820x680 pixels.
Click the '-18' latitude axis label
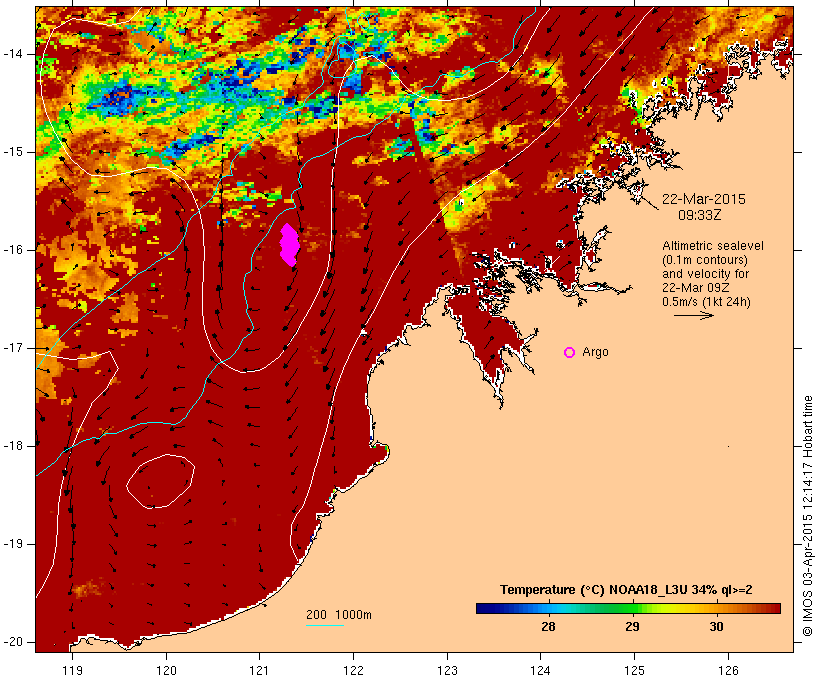click(x=13, y=446)
